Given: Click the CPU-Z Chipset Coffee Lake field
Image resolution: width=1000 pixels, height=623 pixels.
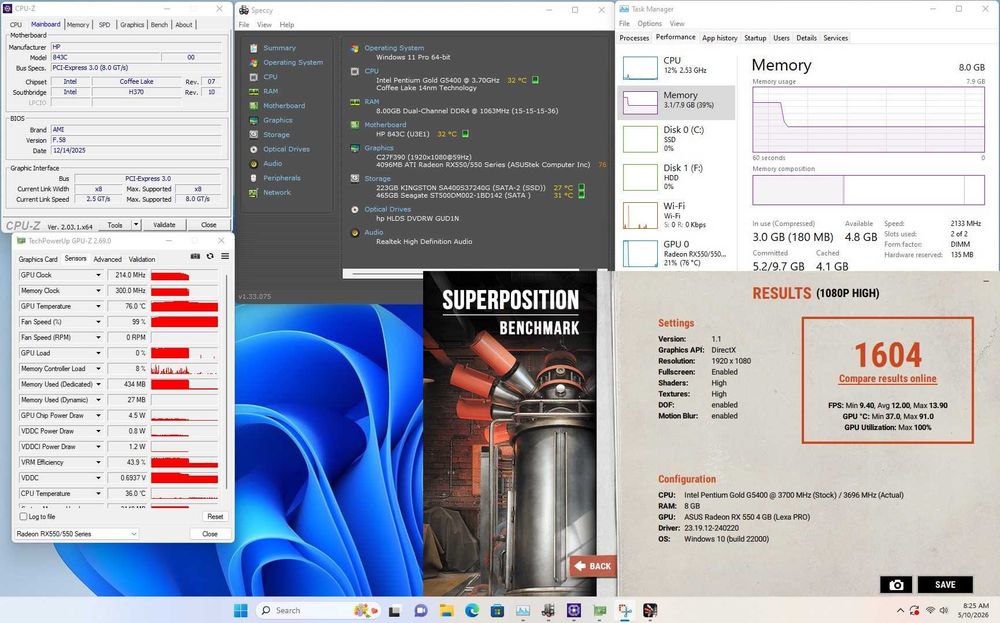Looking at the screenshot, I should (136, 82).
